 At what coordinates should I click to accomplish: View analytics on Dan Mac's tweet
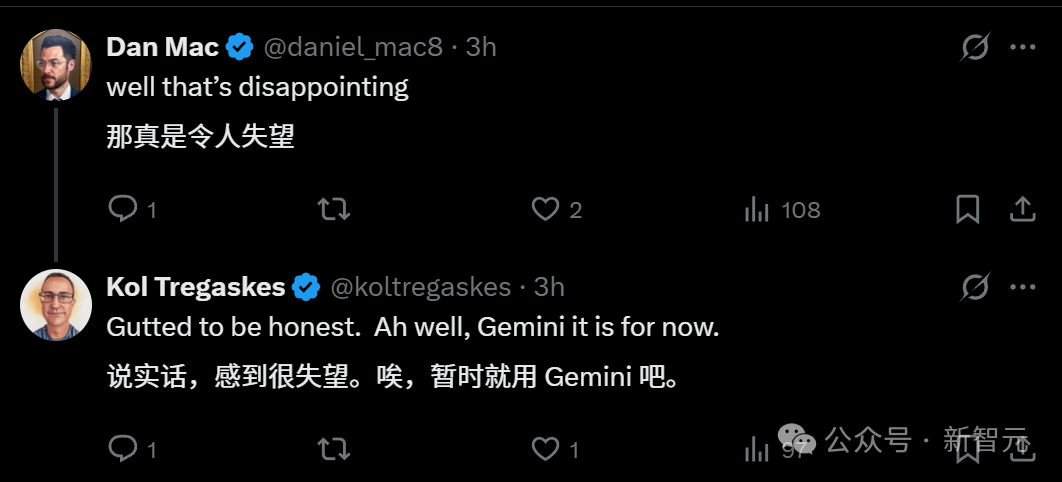coord(757,209)
